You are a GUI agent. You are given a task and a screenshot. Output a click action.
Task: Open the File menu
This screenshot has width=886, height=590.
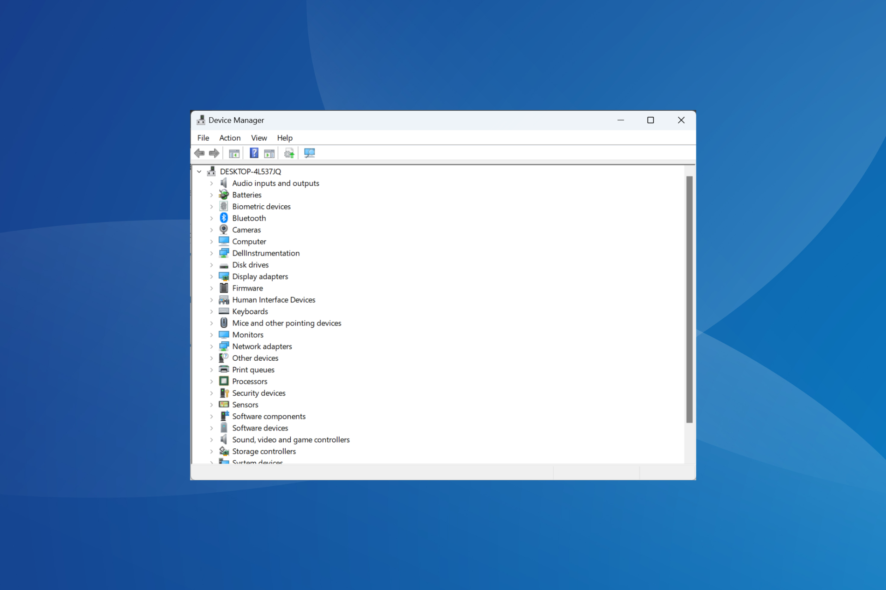(203, 138)
